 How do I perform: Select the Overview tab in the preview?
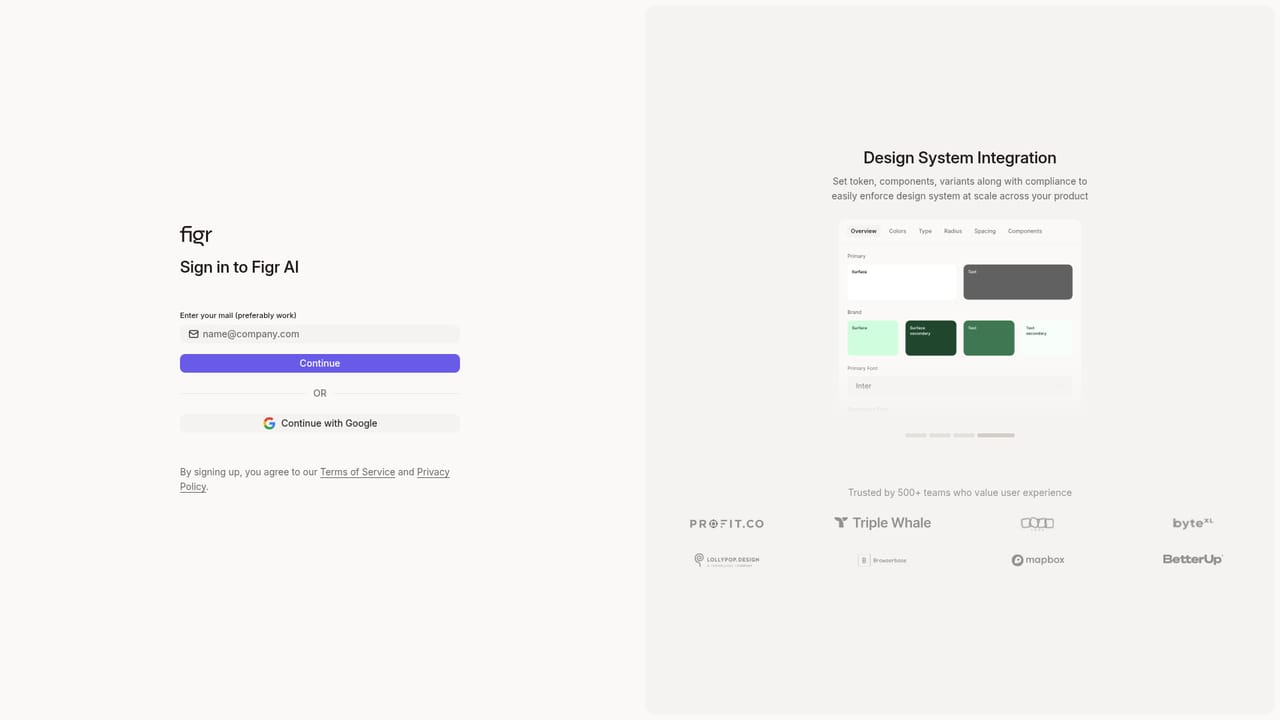[863, 231]
